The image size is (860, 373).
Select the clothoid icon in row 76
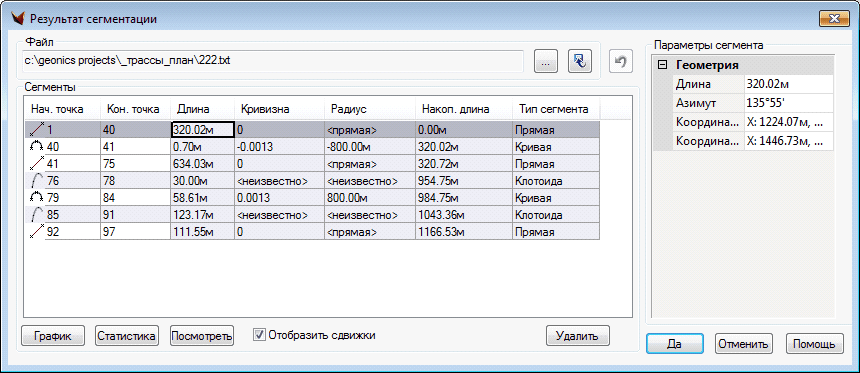pos(36,180)
